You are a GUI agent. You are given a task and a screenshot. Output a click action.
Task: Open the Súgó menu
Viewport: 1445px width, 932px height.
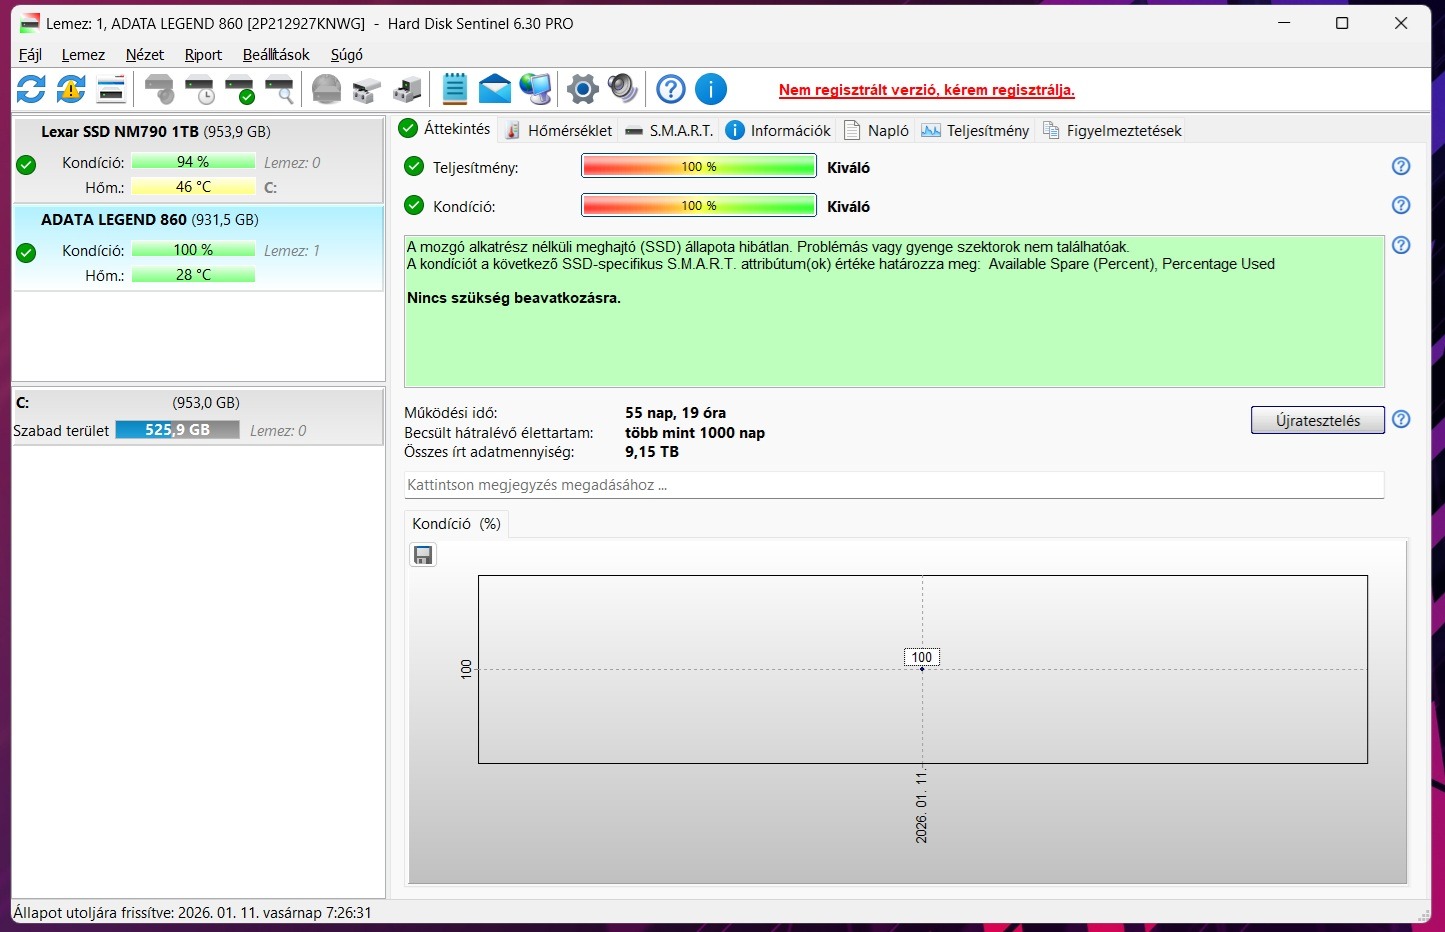pyautogui.click(x=347, y=55)
